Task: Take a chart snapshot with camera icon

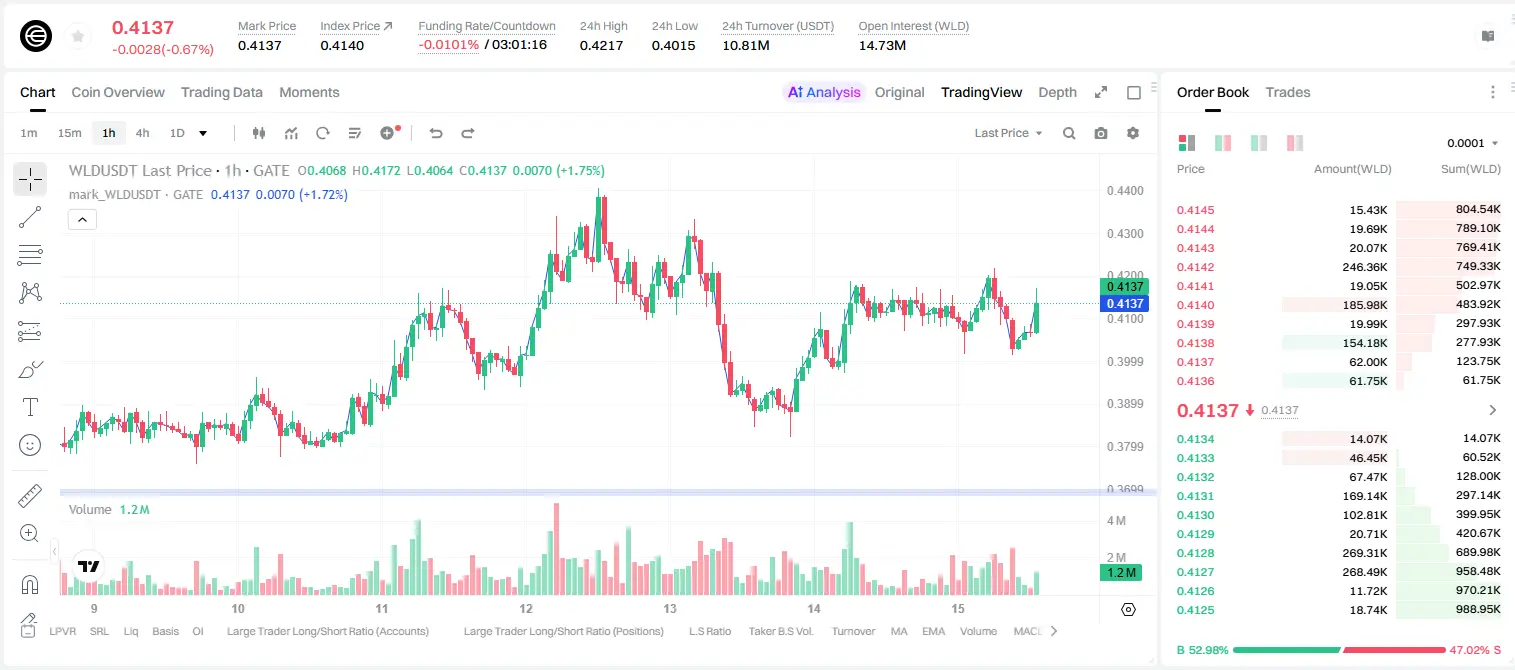Action: click(x=1101, y=133)
